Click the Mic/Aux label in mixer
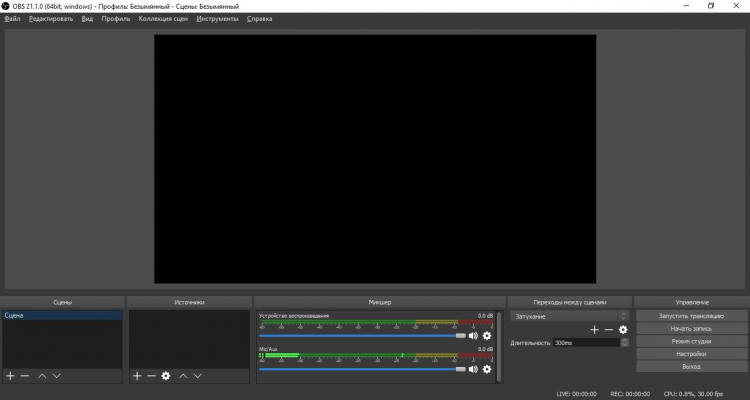Screen dimensions: 750x400 268,349
